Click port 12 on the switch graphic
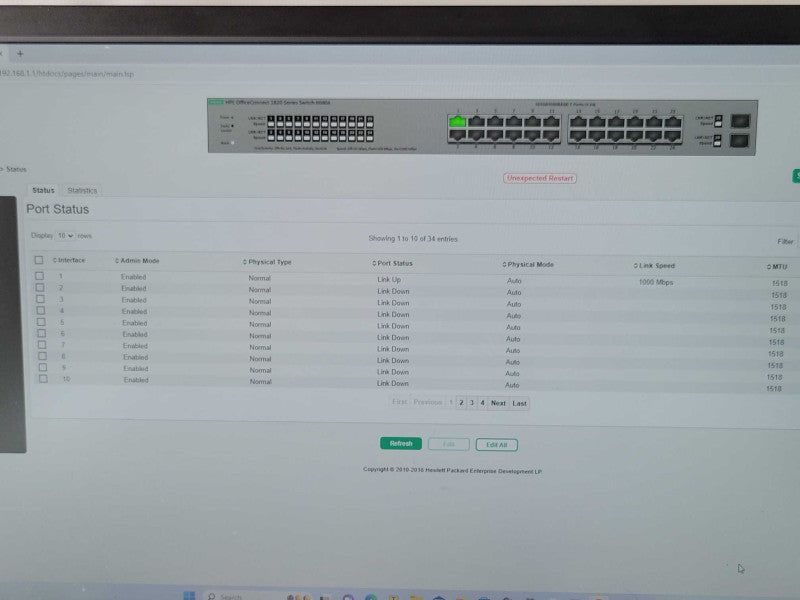The image size is (800, 600). (551, 136)
